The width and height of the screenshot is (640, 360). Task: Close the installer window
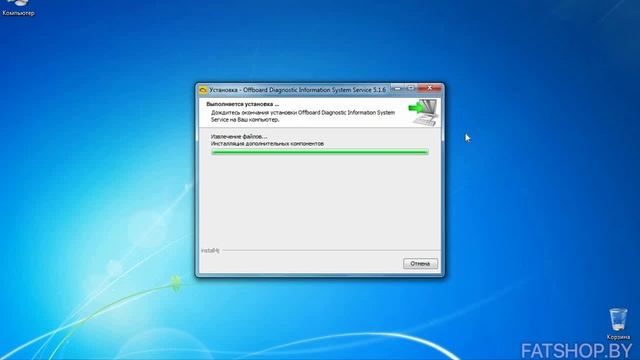point(429,88)
